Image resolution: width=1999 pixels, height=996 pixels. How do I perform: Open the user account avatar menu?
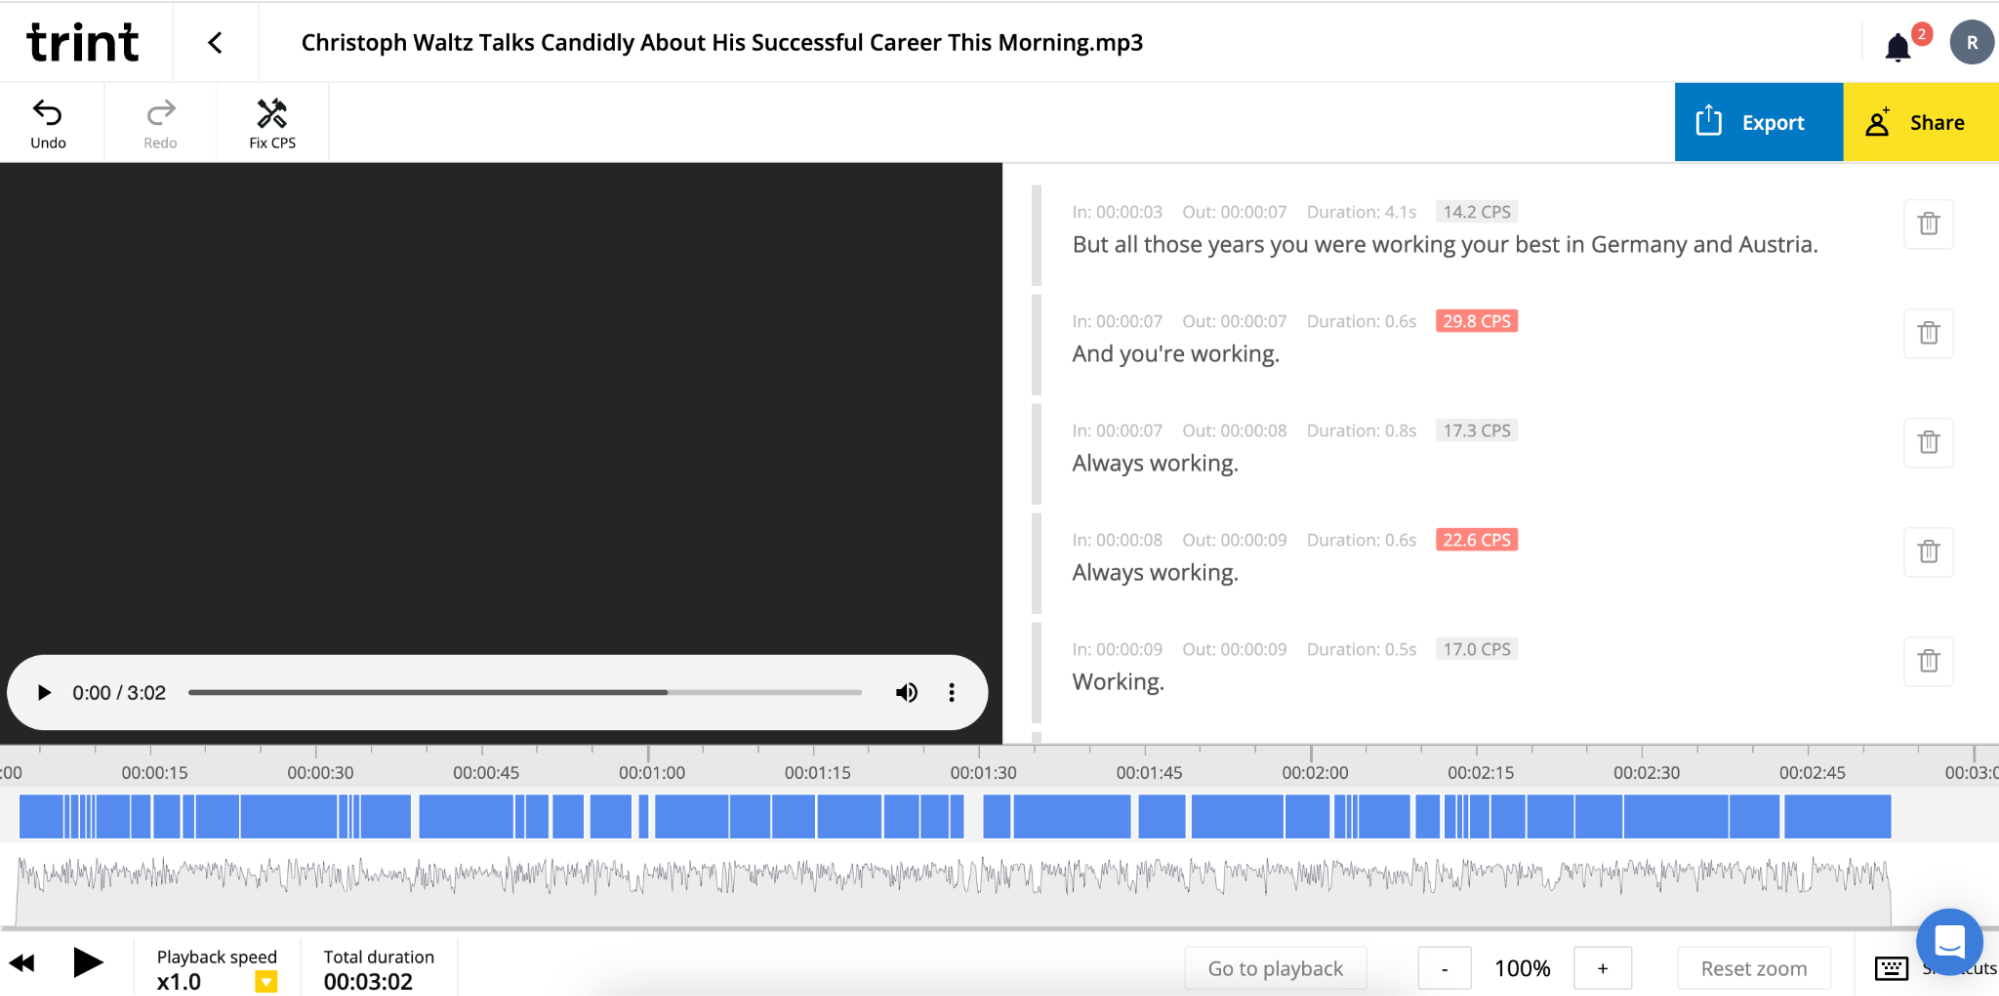pos(1970,42)
